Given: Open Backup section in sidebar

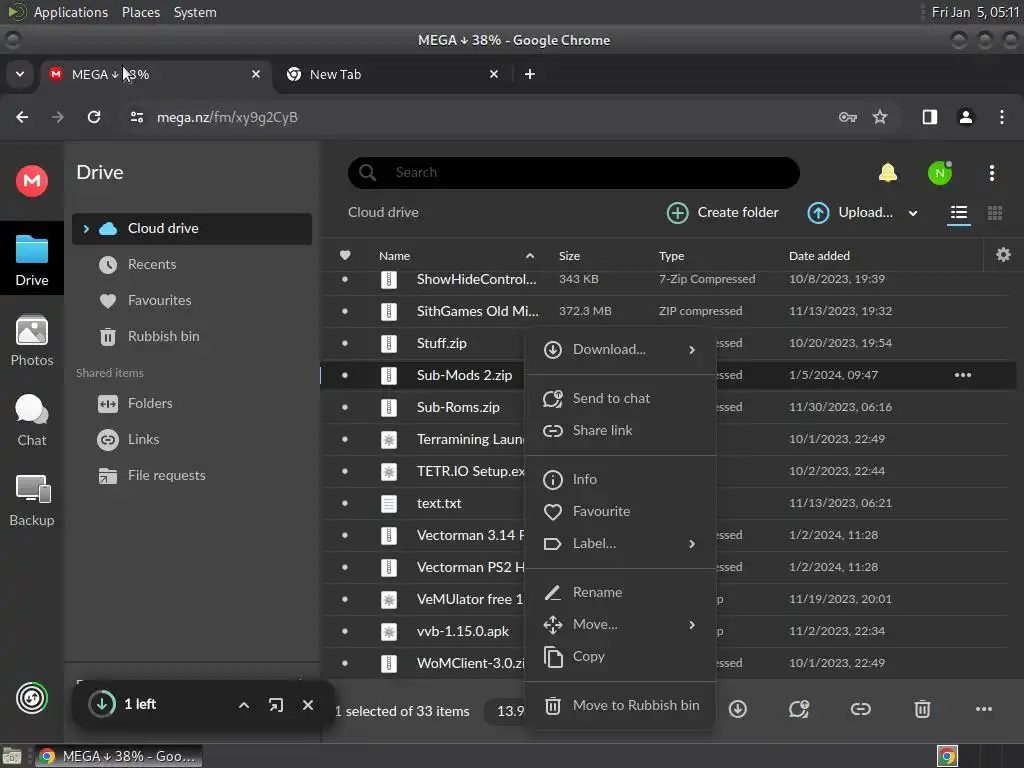Looking at the screenshot, I should [32, 501].
